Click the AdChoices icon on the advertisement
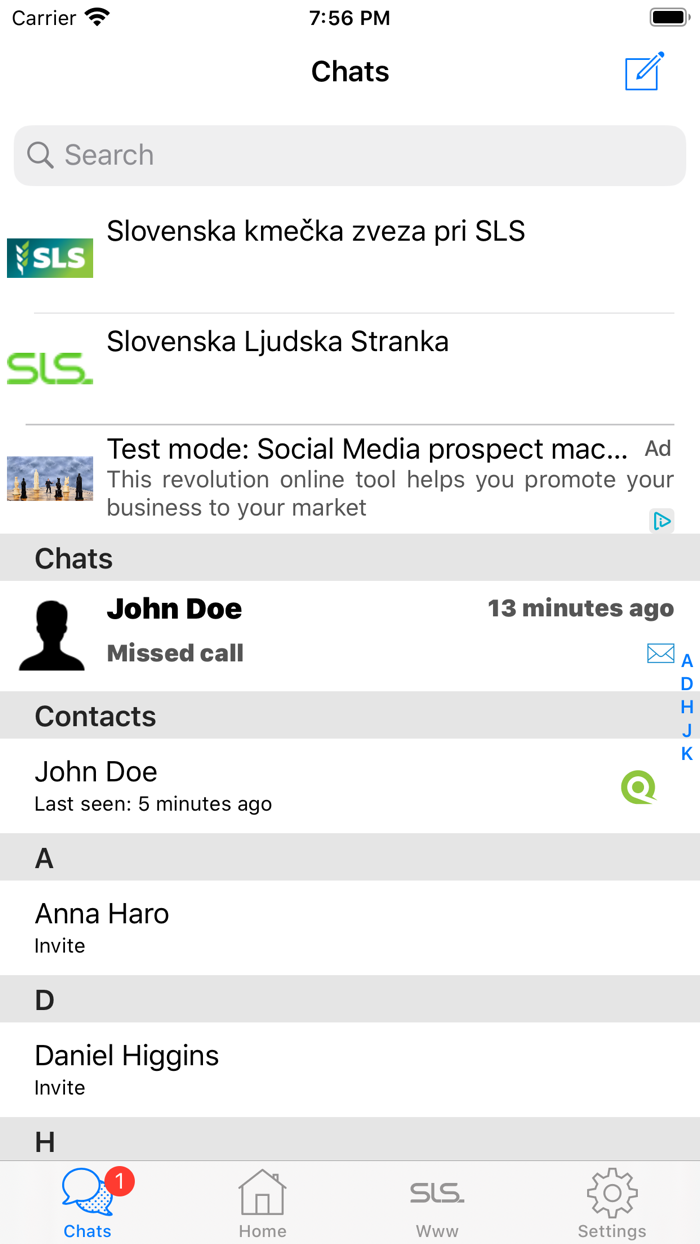This screenshot has width=700, height=1244. (664, 520)
